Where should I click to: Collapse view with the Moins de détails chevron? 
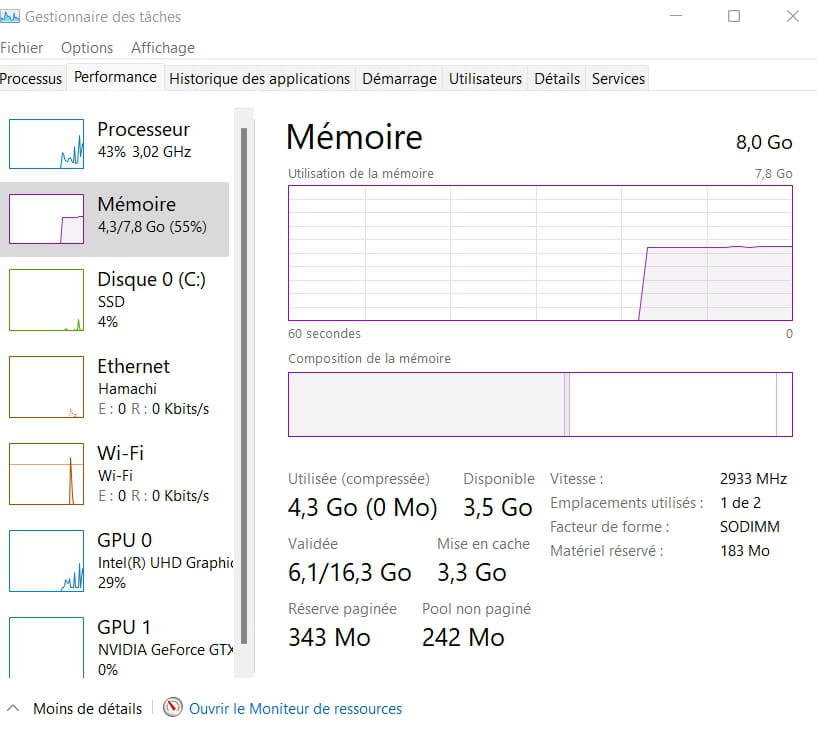13,708
